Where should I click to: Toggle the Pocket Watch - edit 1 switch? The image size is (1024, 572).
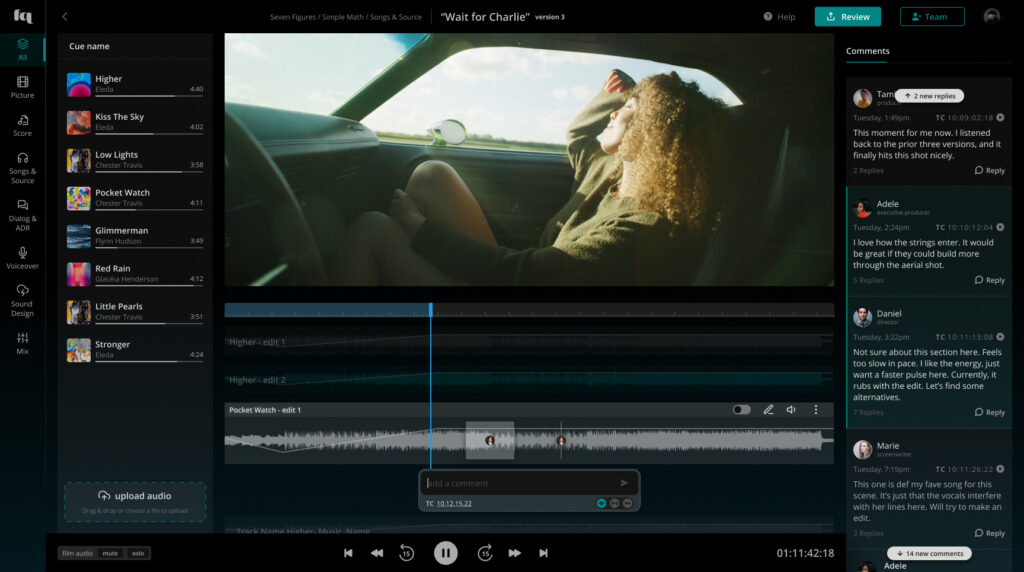click(741, 410)
